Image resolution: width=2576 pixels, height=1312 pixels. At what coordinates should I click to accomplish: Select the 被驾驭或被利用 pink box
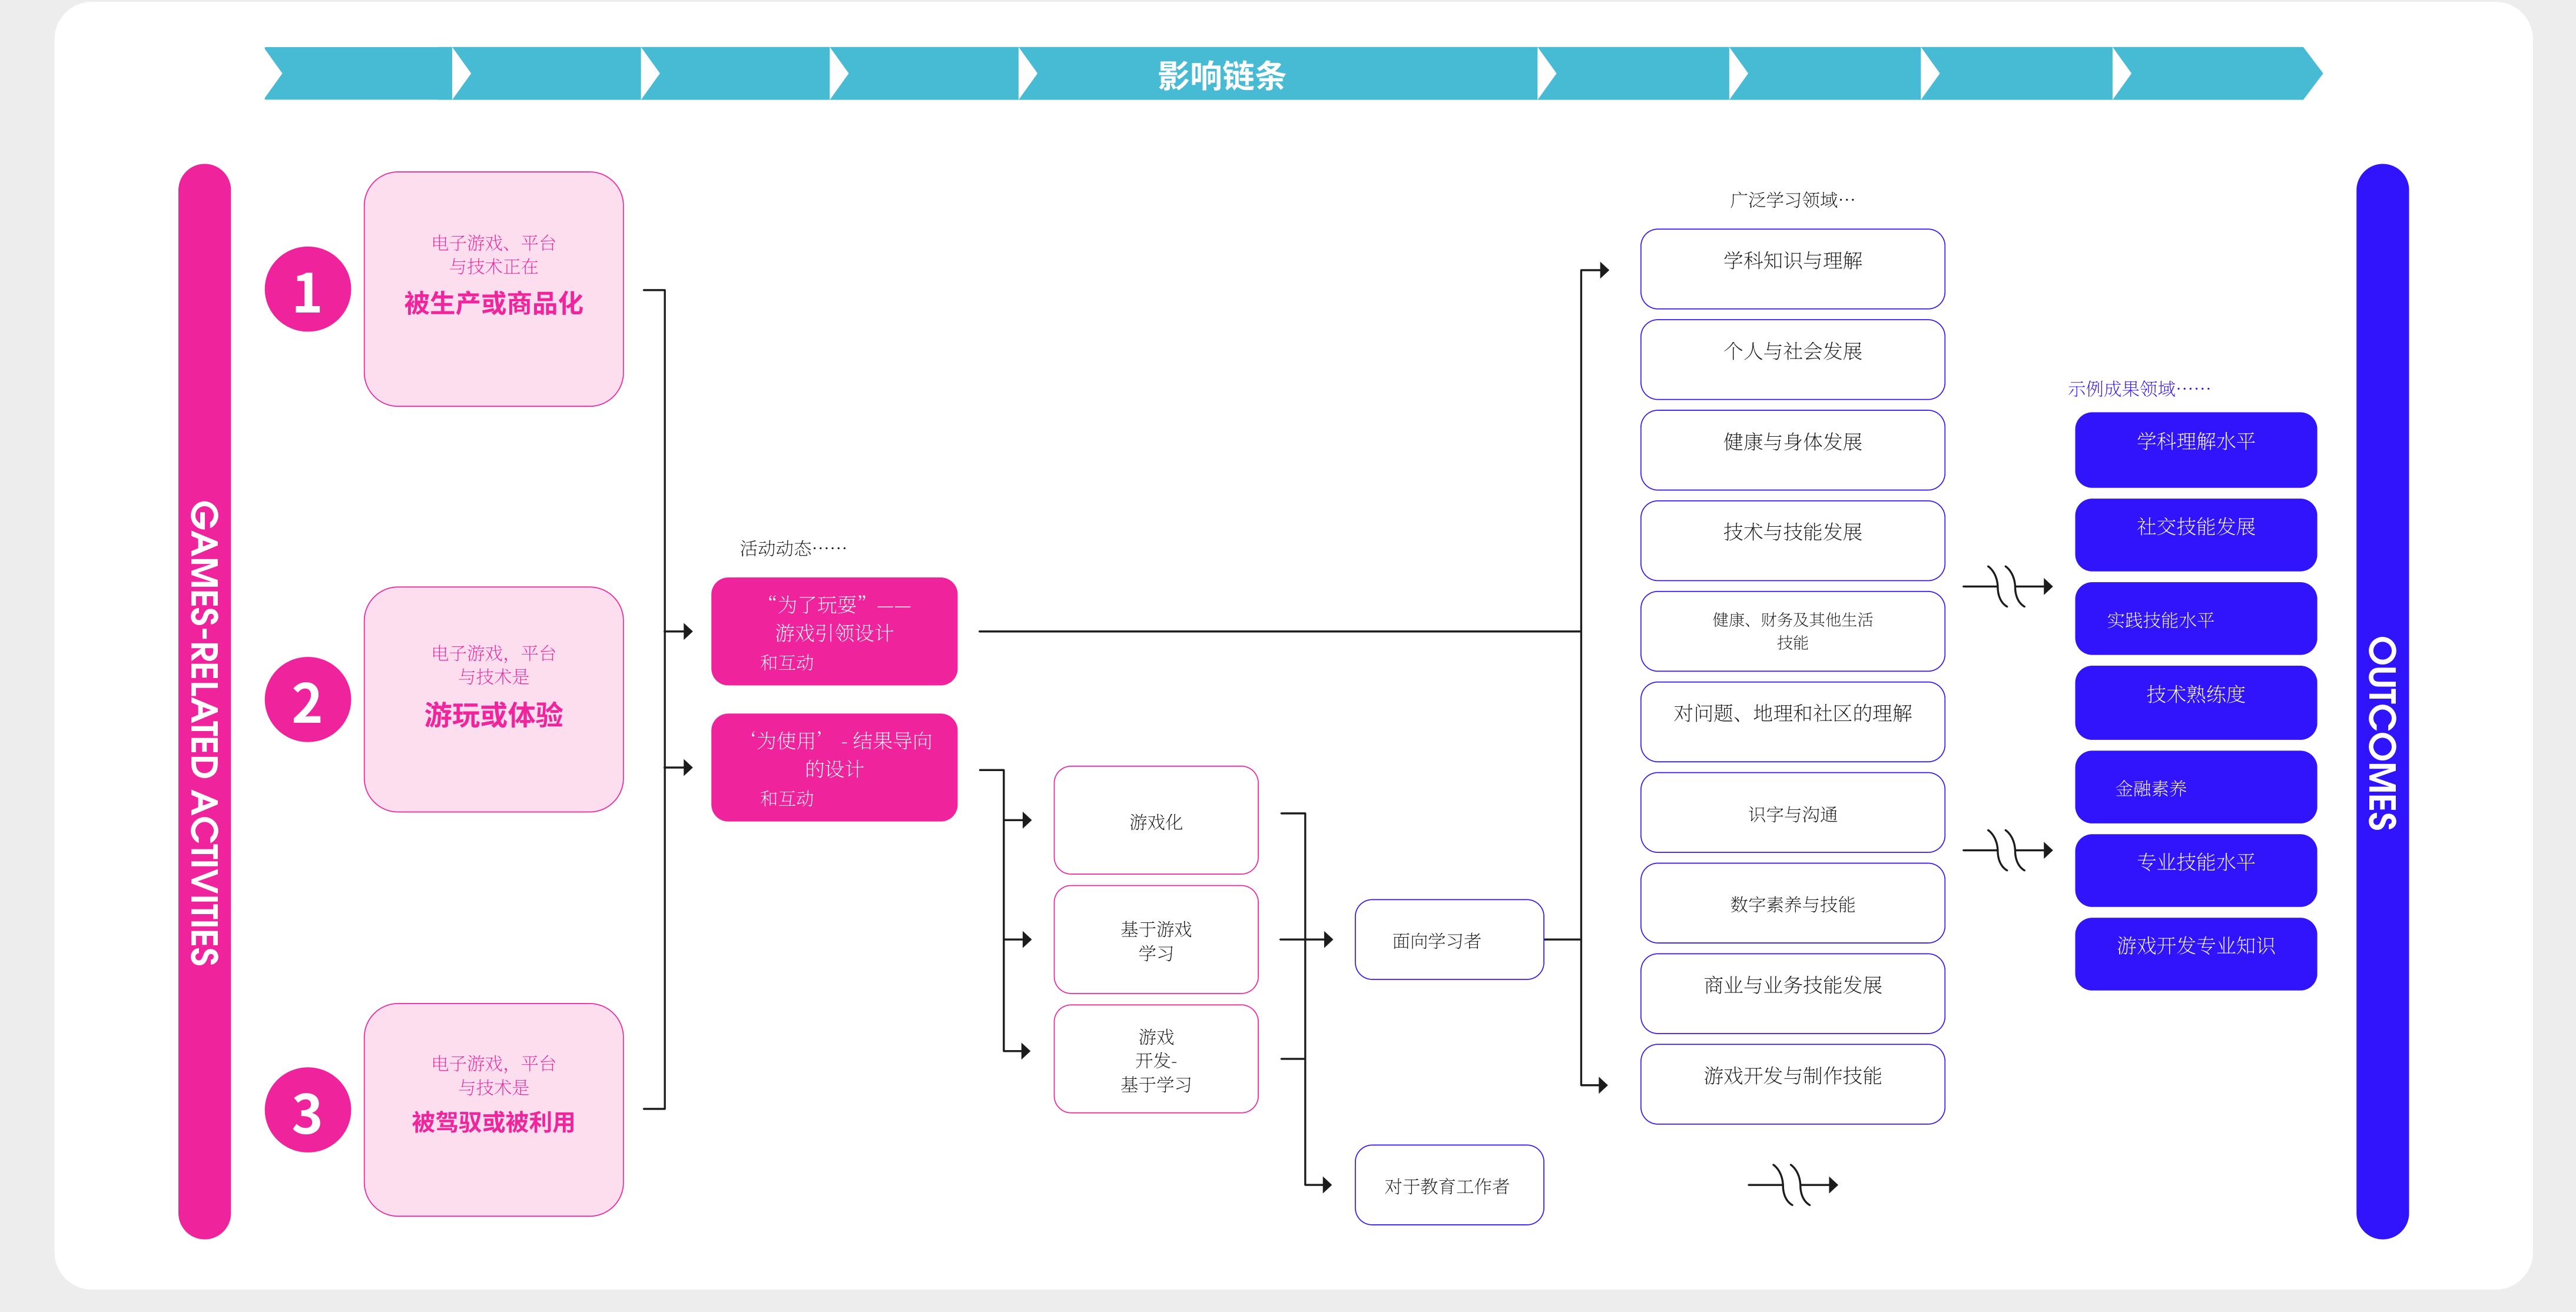pyautogui.click(x=494, y=1110)
